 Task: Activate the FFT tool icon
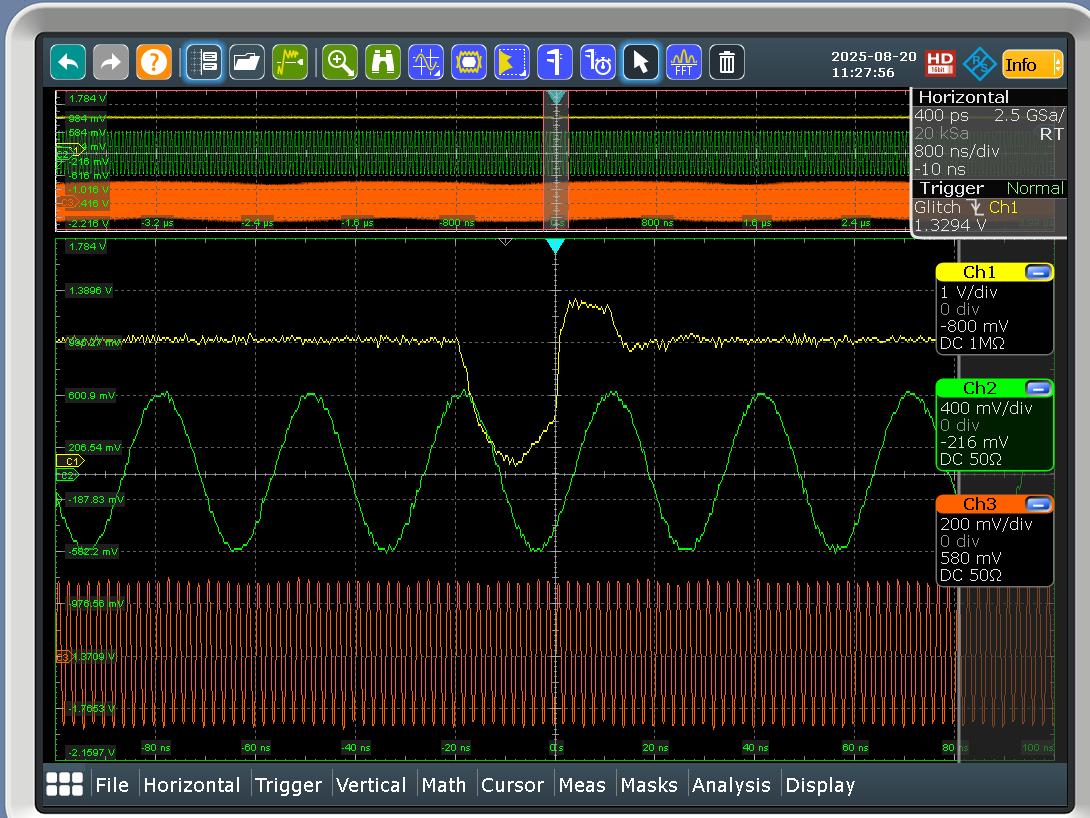point(684,63)
